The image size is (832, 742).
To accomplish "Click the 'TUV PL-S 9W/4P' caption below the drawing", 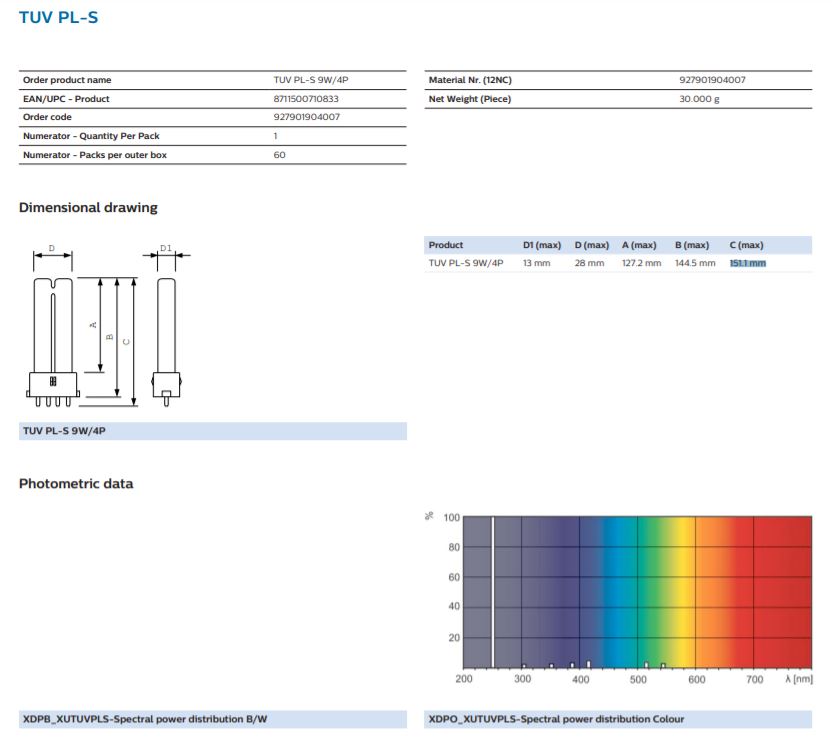I will [64, 431].
